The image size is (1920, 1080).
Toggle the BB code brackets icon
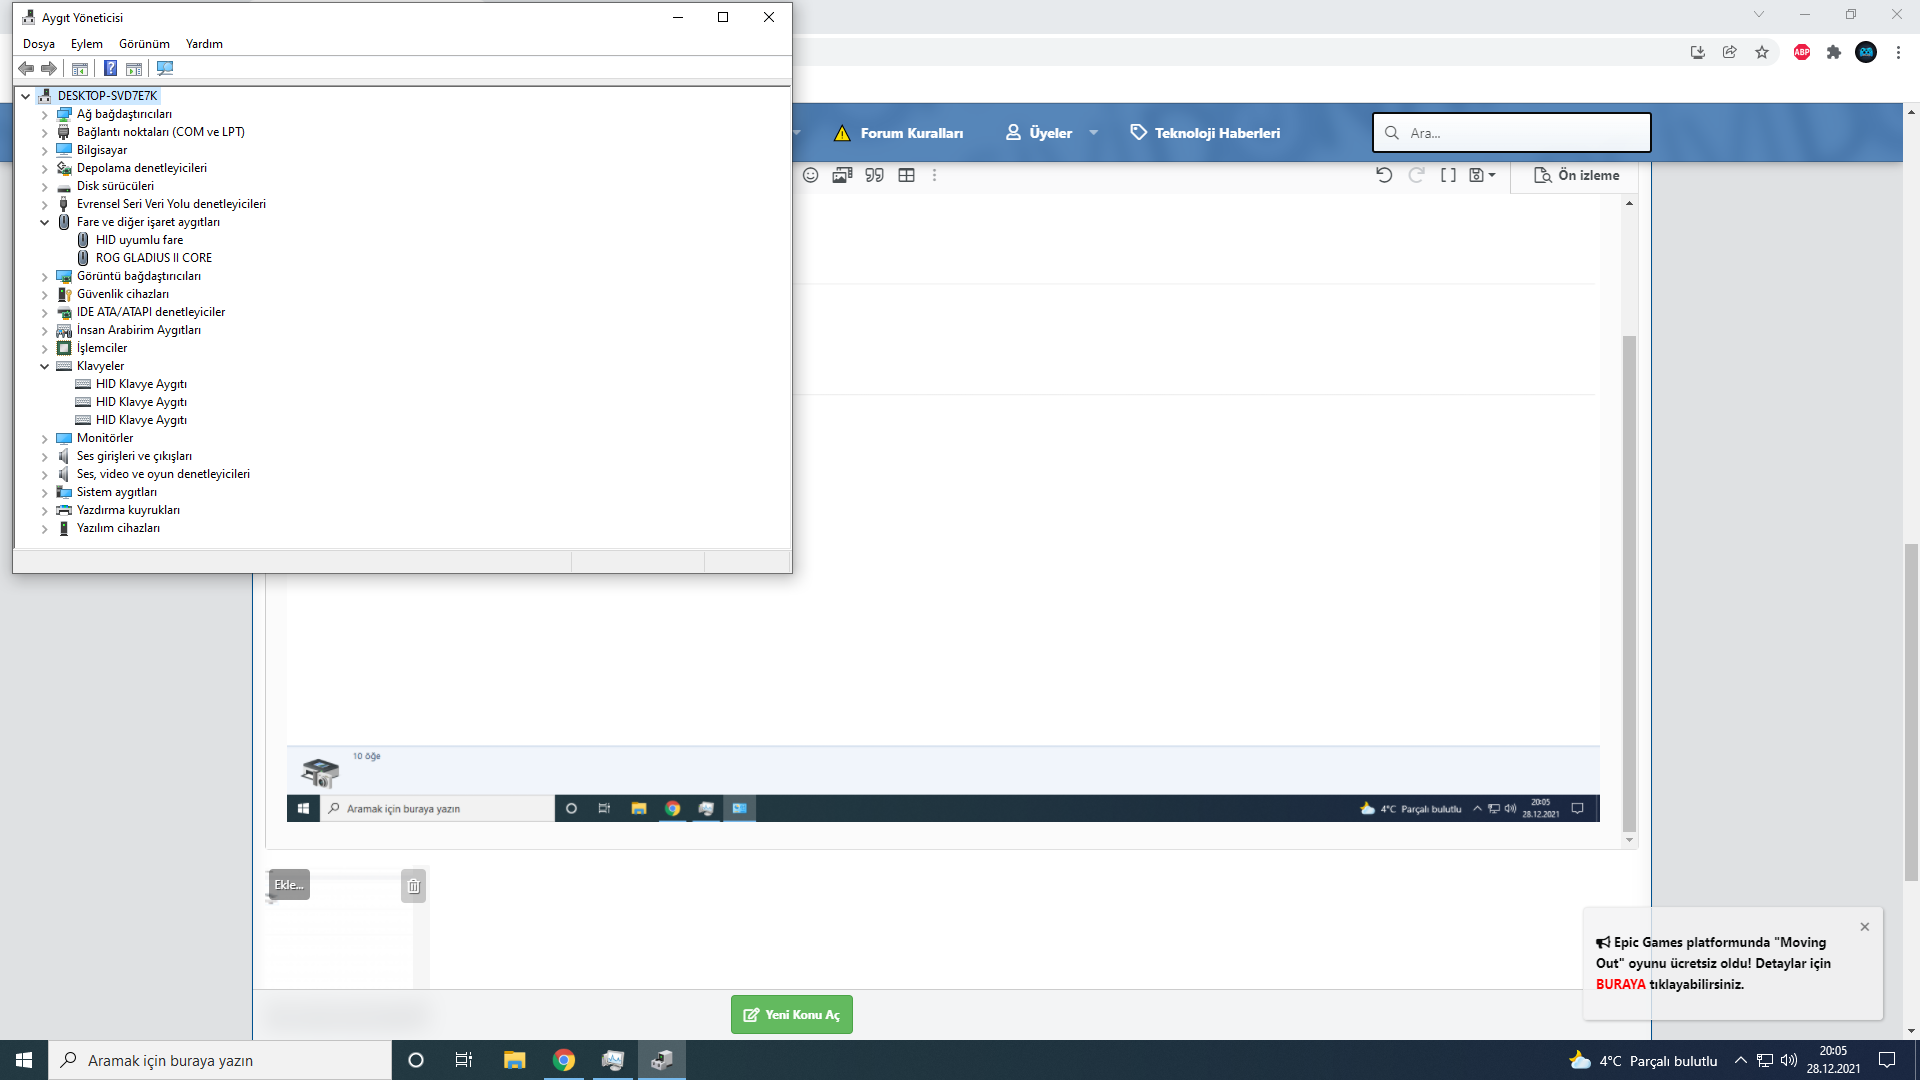[1448, 175]
